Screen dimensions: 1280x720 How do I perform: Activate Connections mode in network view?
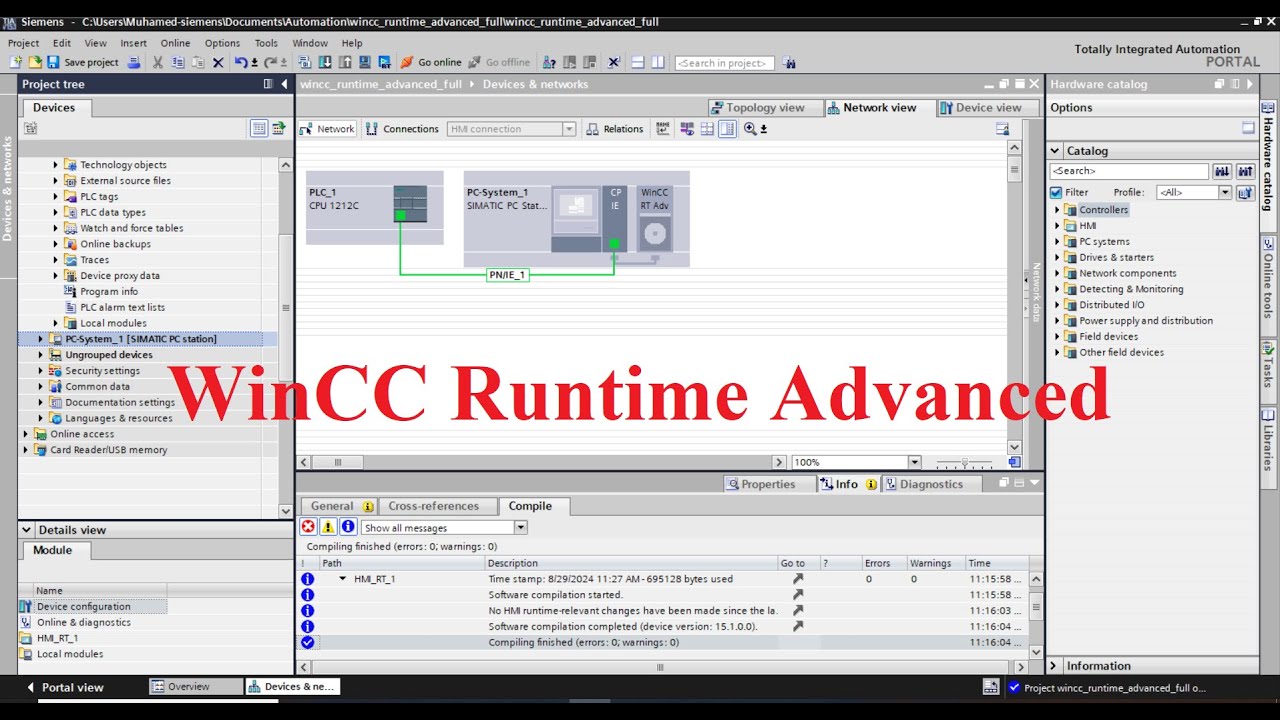(402, 129)
